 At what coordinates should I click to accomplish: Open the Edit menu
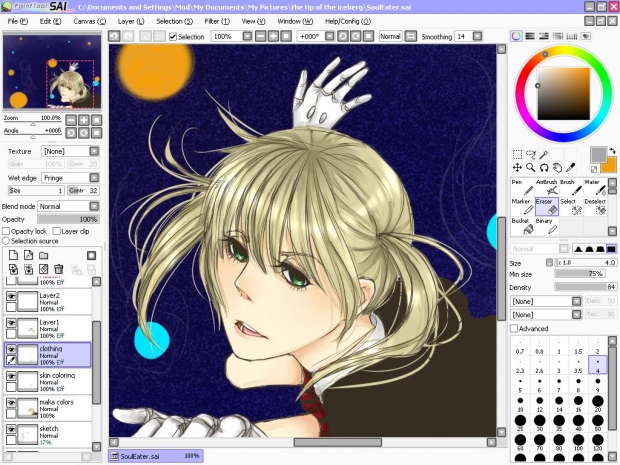[50, 21]
